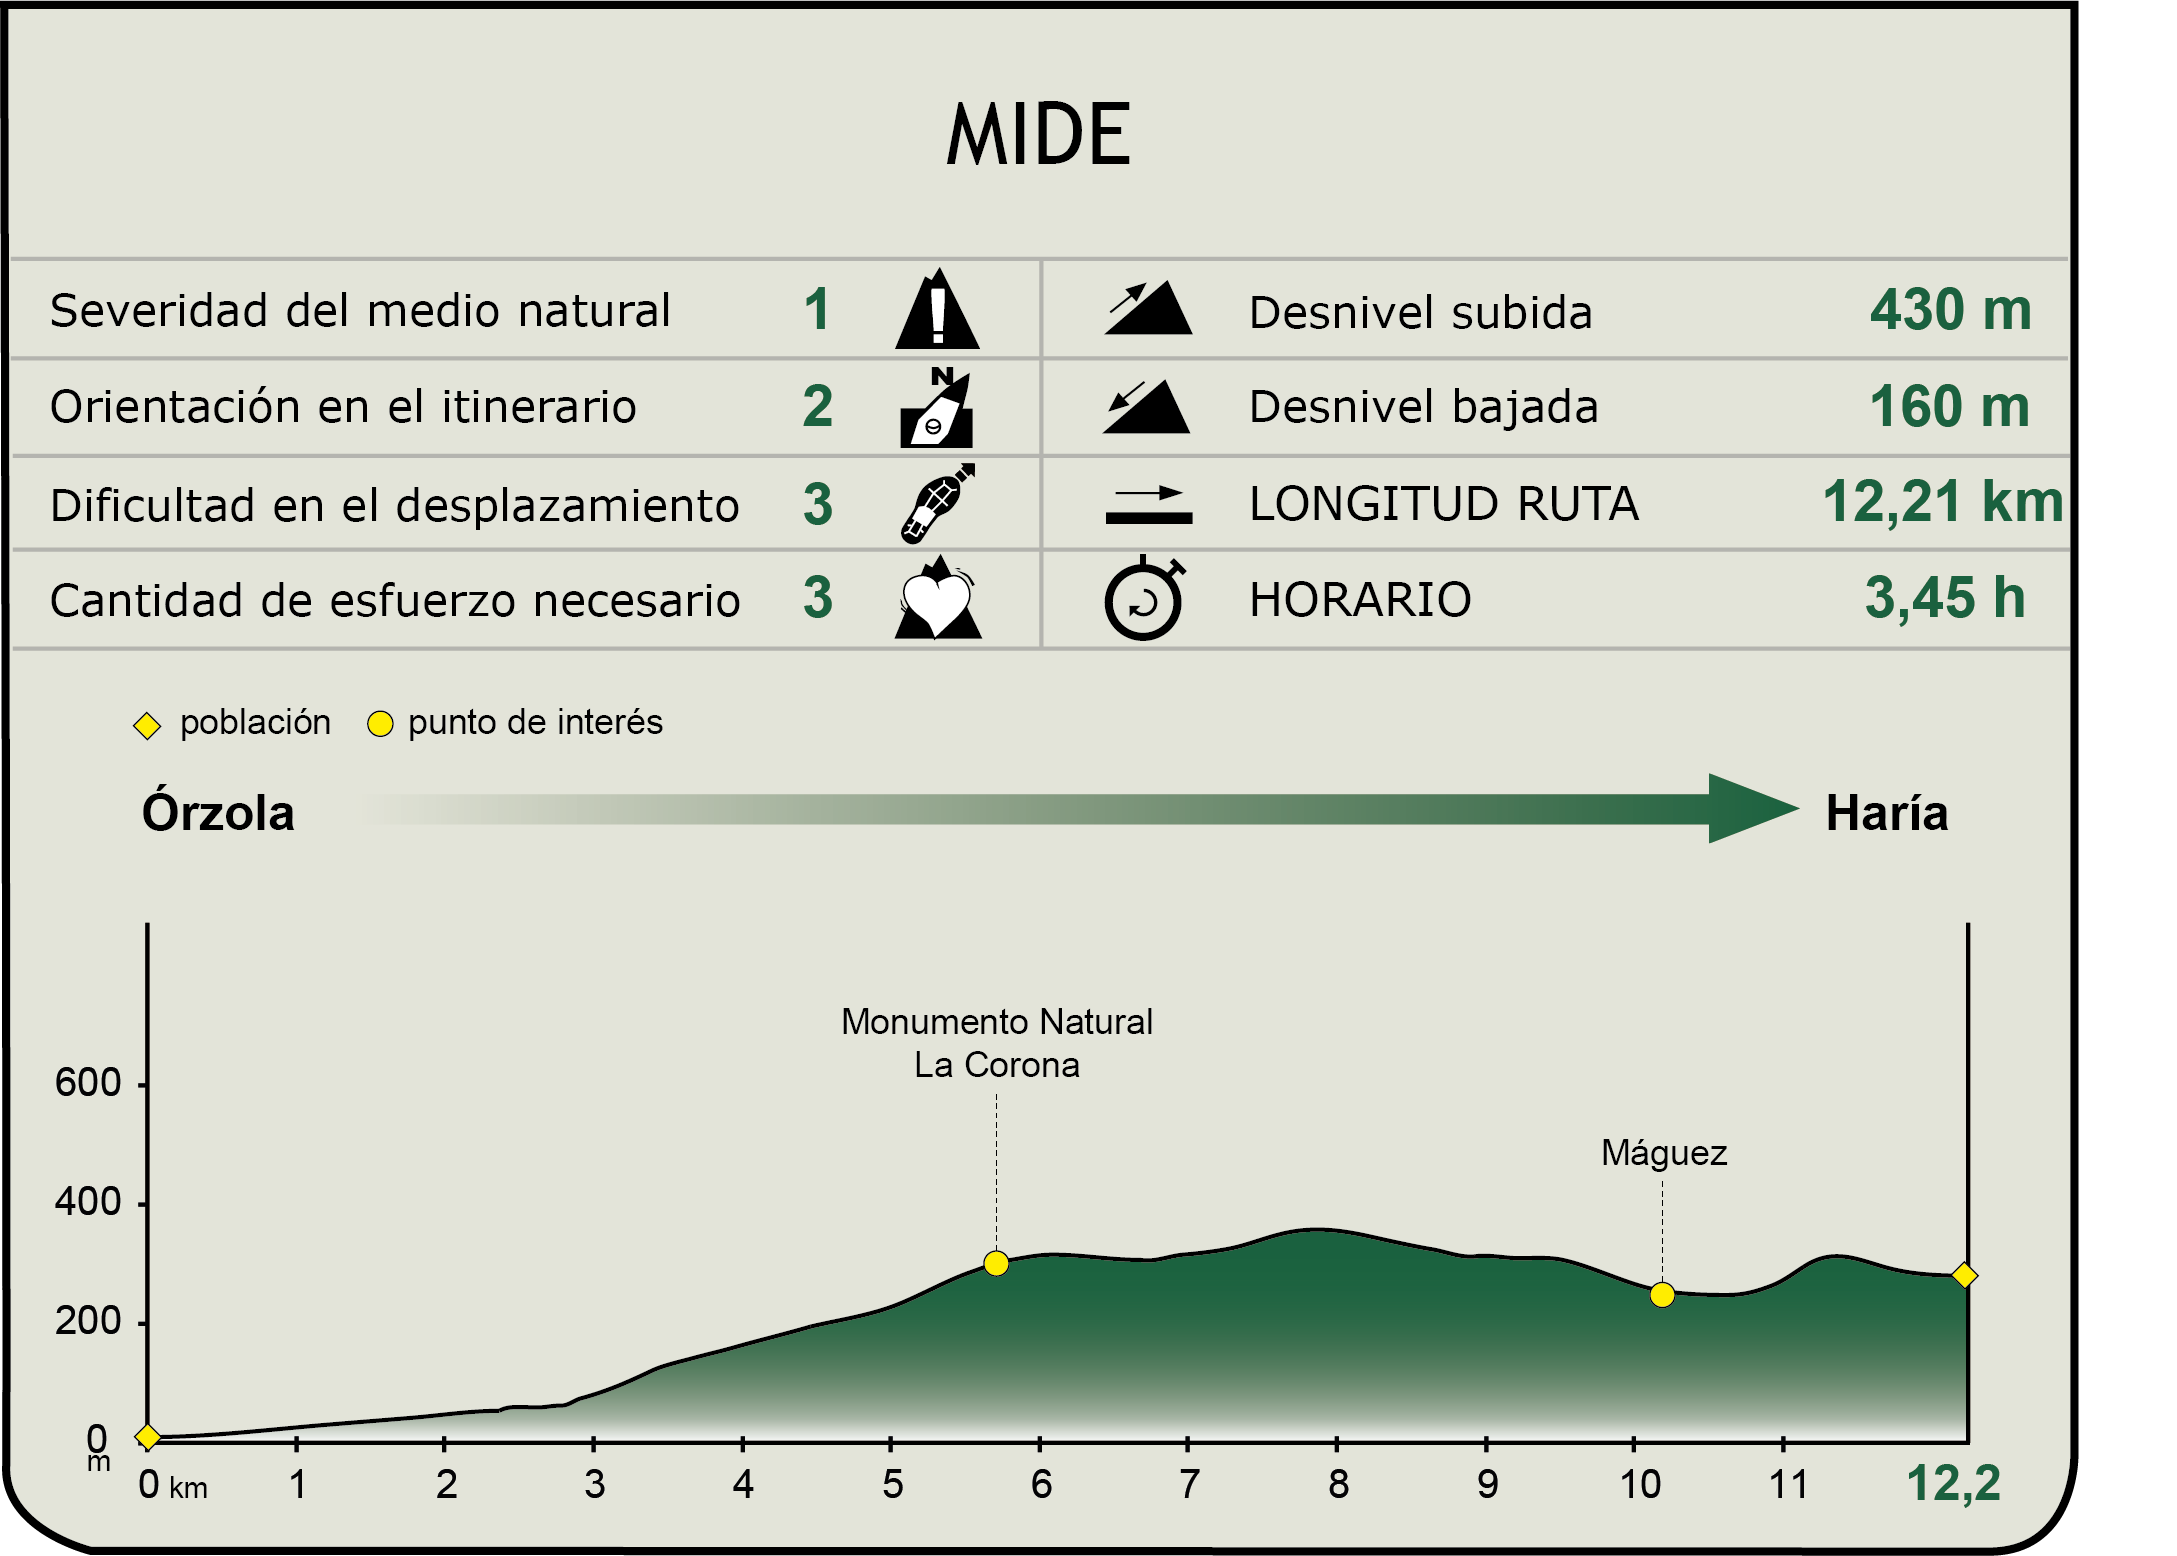Click the Monumento Natural La Corona marker
The height and width of the screenshot is (1556, 2177).
[996, 1263]
